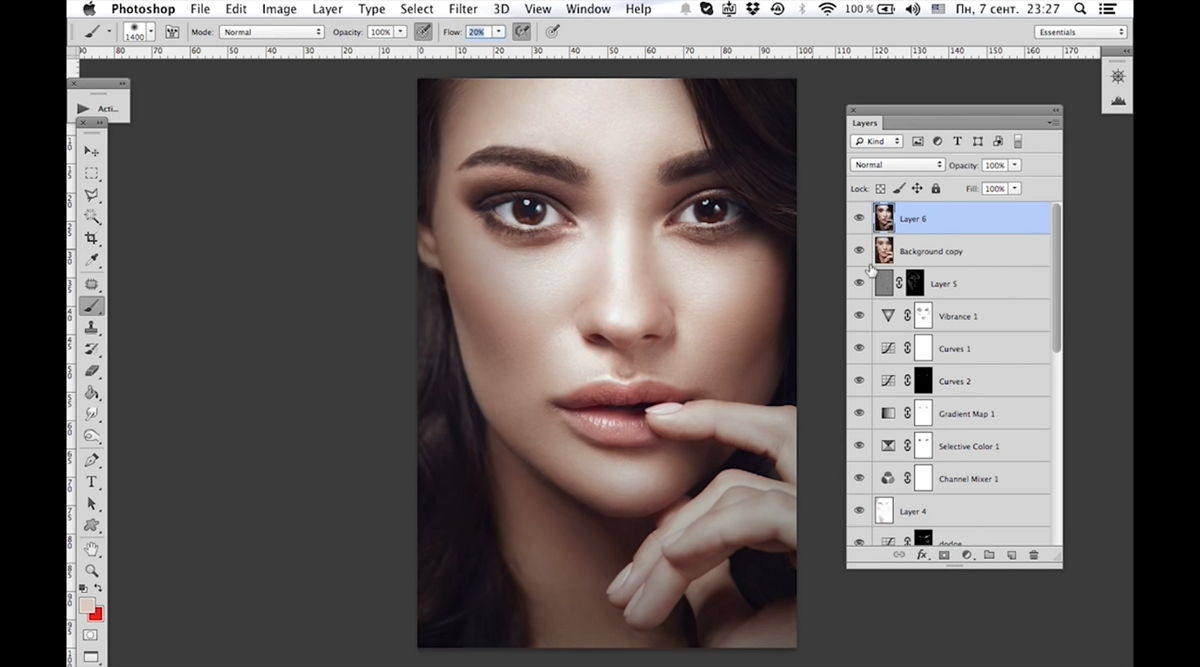
Task: Click the Flow value field
Action: pos(477,32)
